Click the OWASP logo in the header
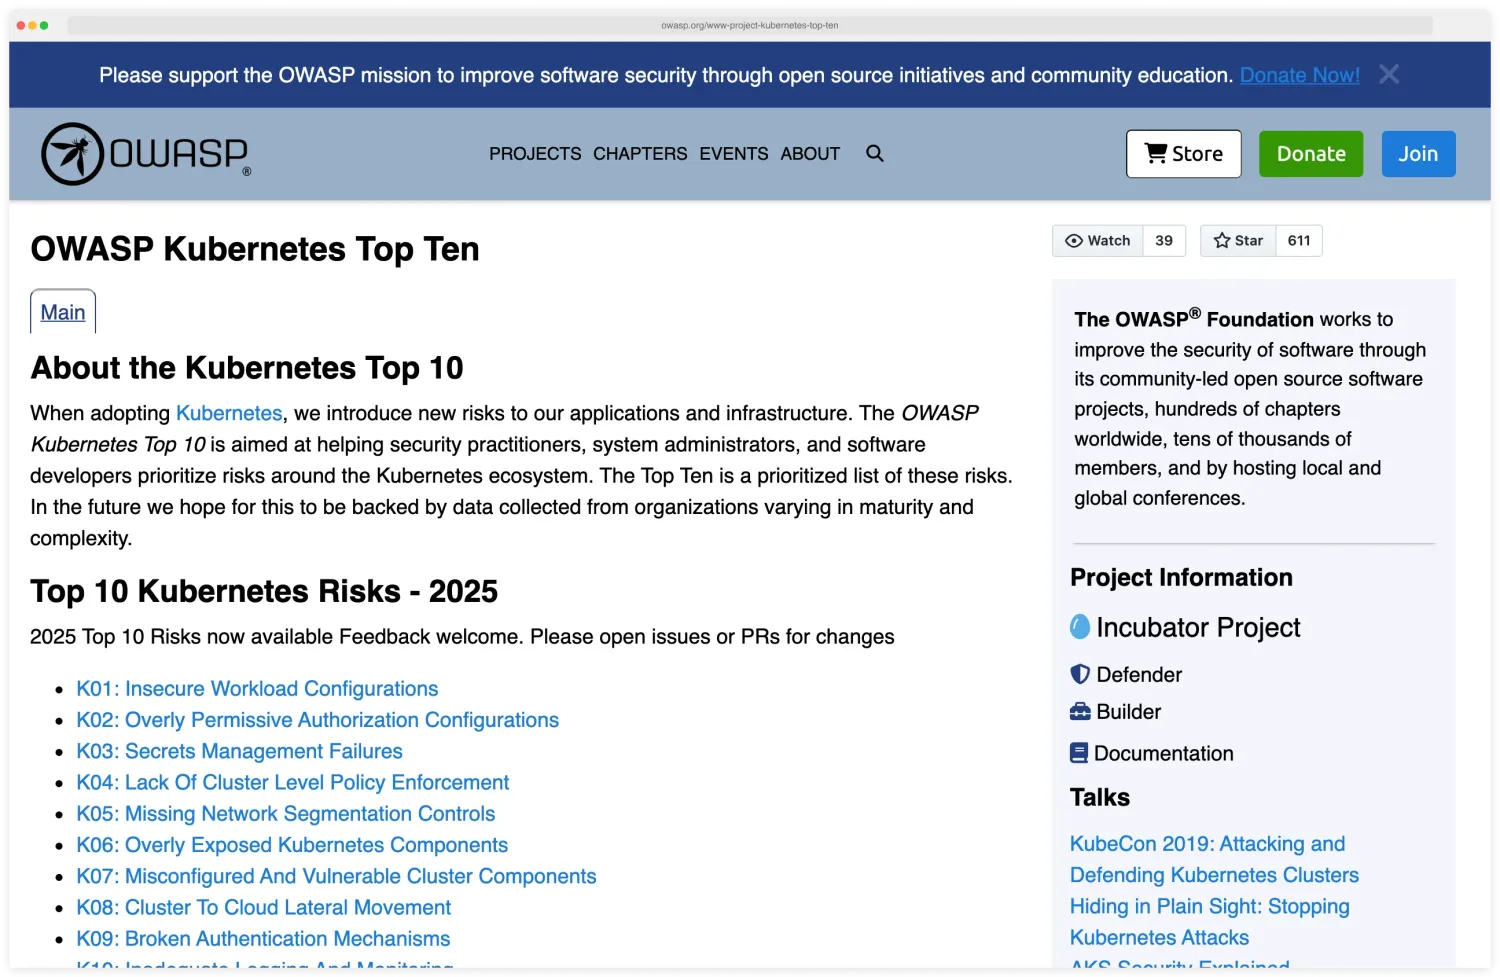 click(x=146, y=154)
